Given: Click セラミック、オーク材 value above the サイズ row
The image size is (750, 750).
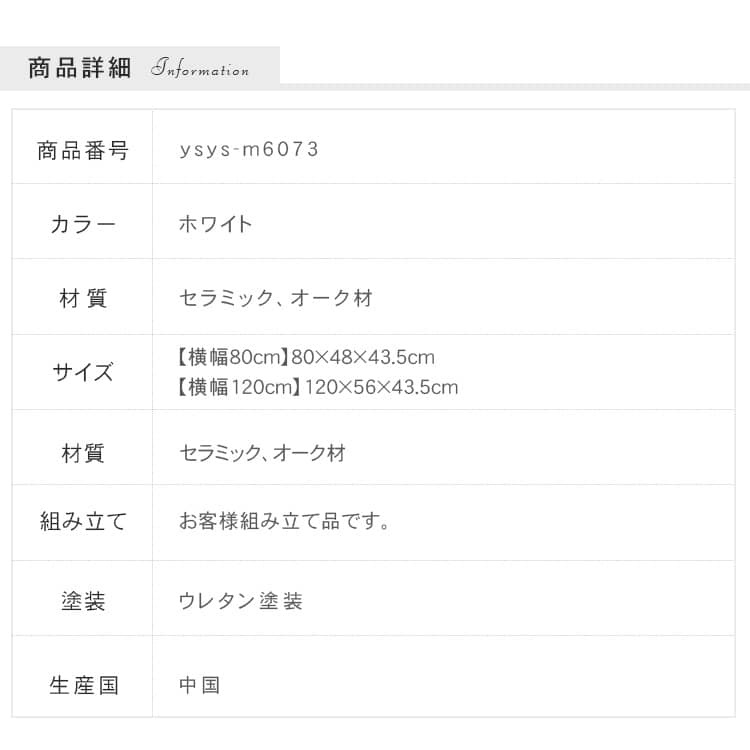Looking at the screenshot, I should click(x=276, y=298).
